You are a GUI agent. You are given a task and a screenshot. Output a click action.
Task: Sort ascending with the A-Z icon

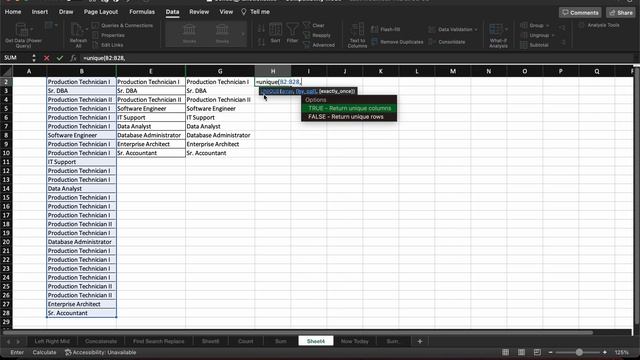click(261, 28)
